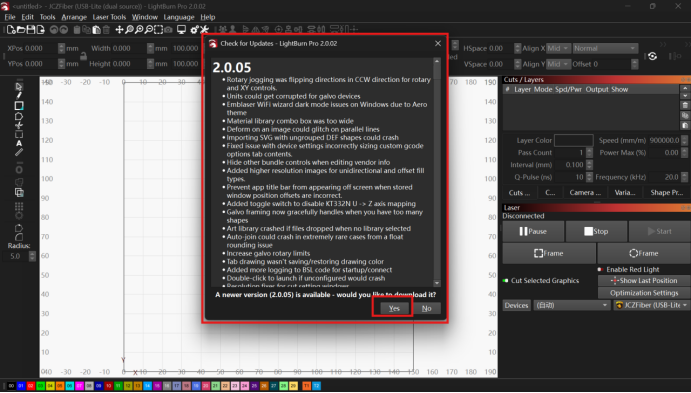The height and width of the screenshot is (393, 691).
Task: Pick the orange T1 tool layer swatch
Action: pyautogui.click(x=306, y=386)
